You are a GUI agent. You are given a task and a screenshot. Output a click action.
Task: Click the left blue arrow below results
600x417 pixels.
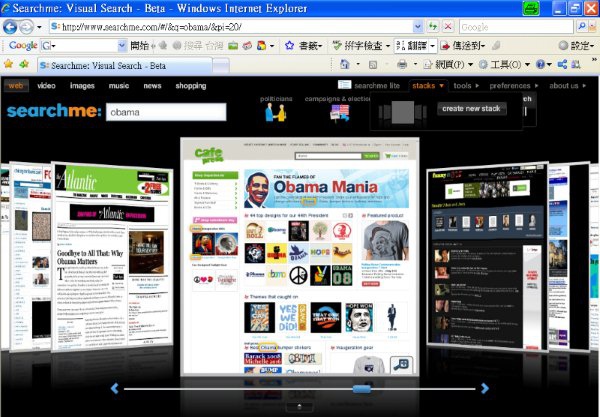[x=114, y=388]
